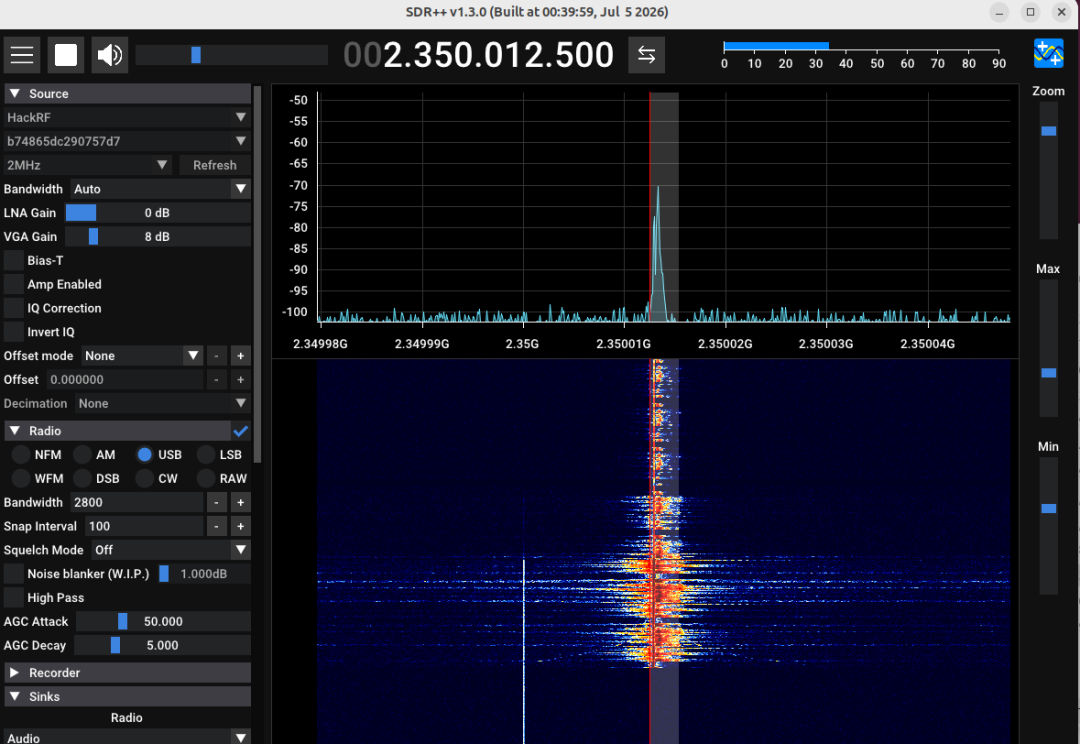This screenshot has height=744, width=1080.
Task: Click the tuning mode swap arrows icon
Action: (x=646, y=55)
